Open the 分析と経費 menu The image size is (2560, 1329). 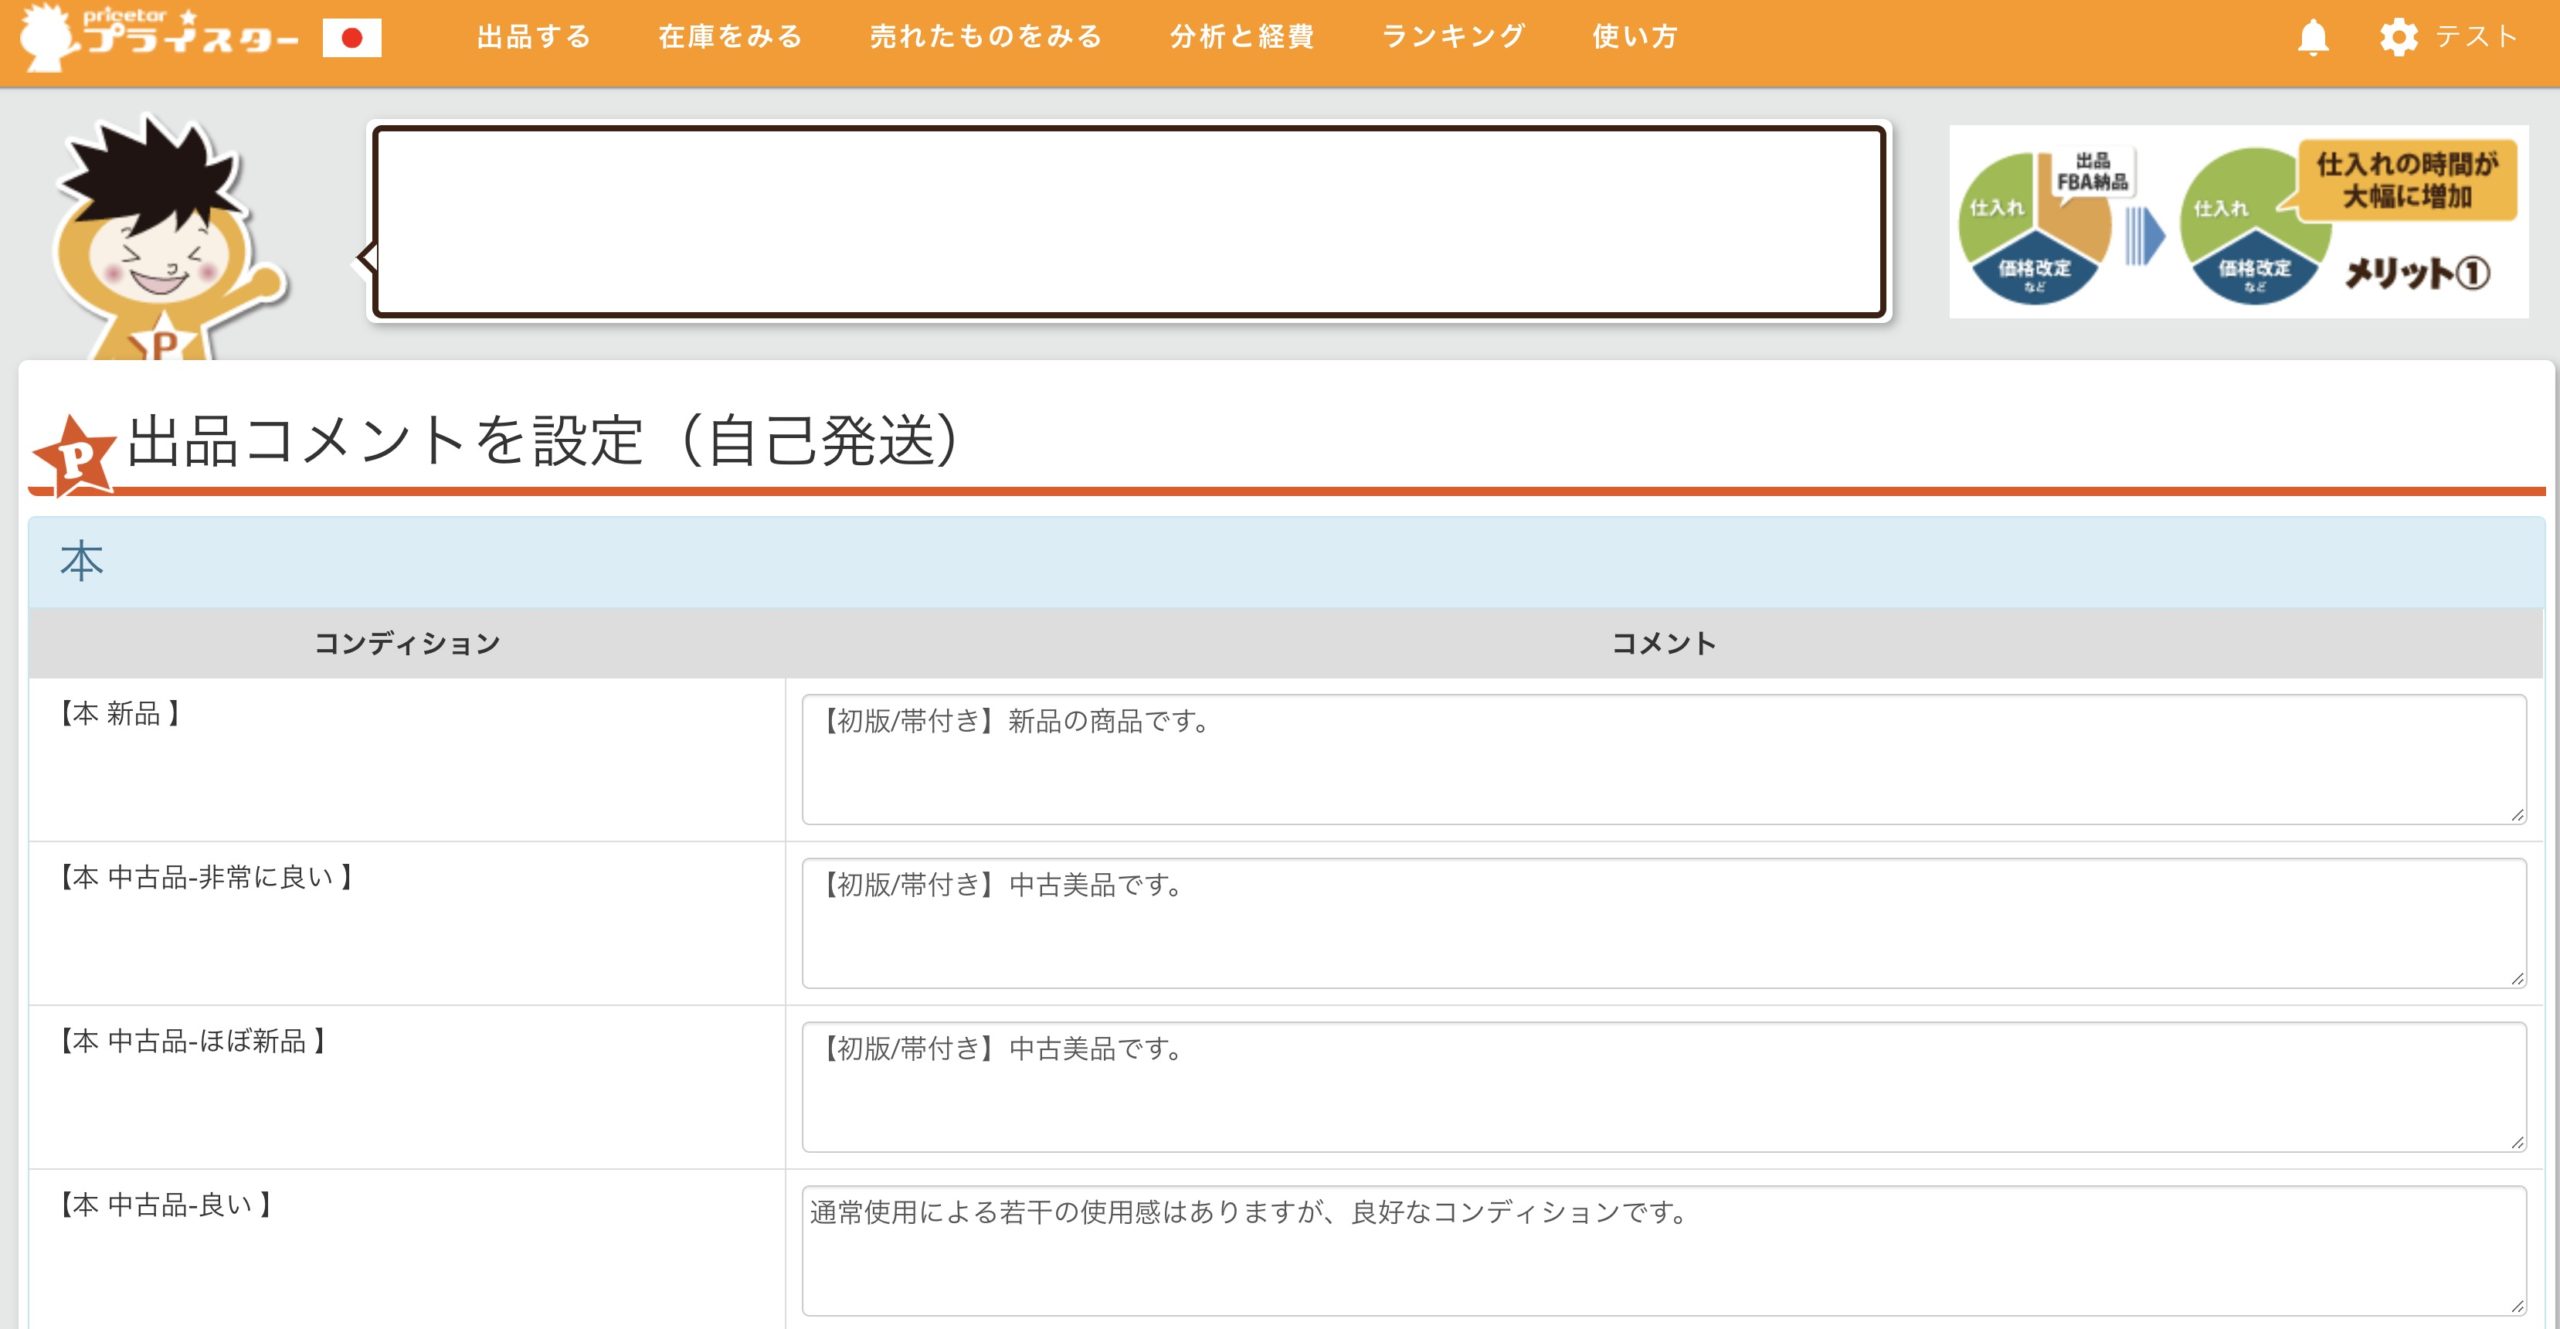(1242, 38)
